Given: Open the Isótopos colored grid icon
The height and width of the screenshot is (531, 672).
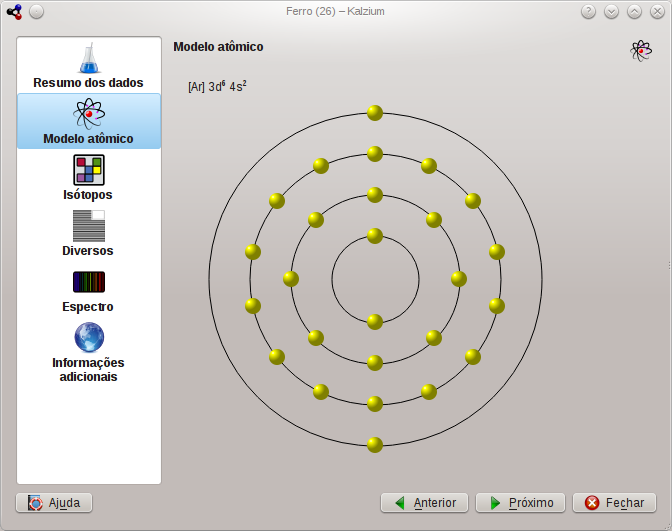Looking at the screenshot, I should click(89, 169).
